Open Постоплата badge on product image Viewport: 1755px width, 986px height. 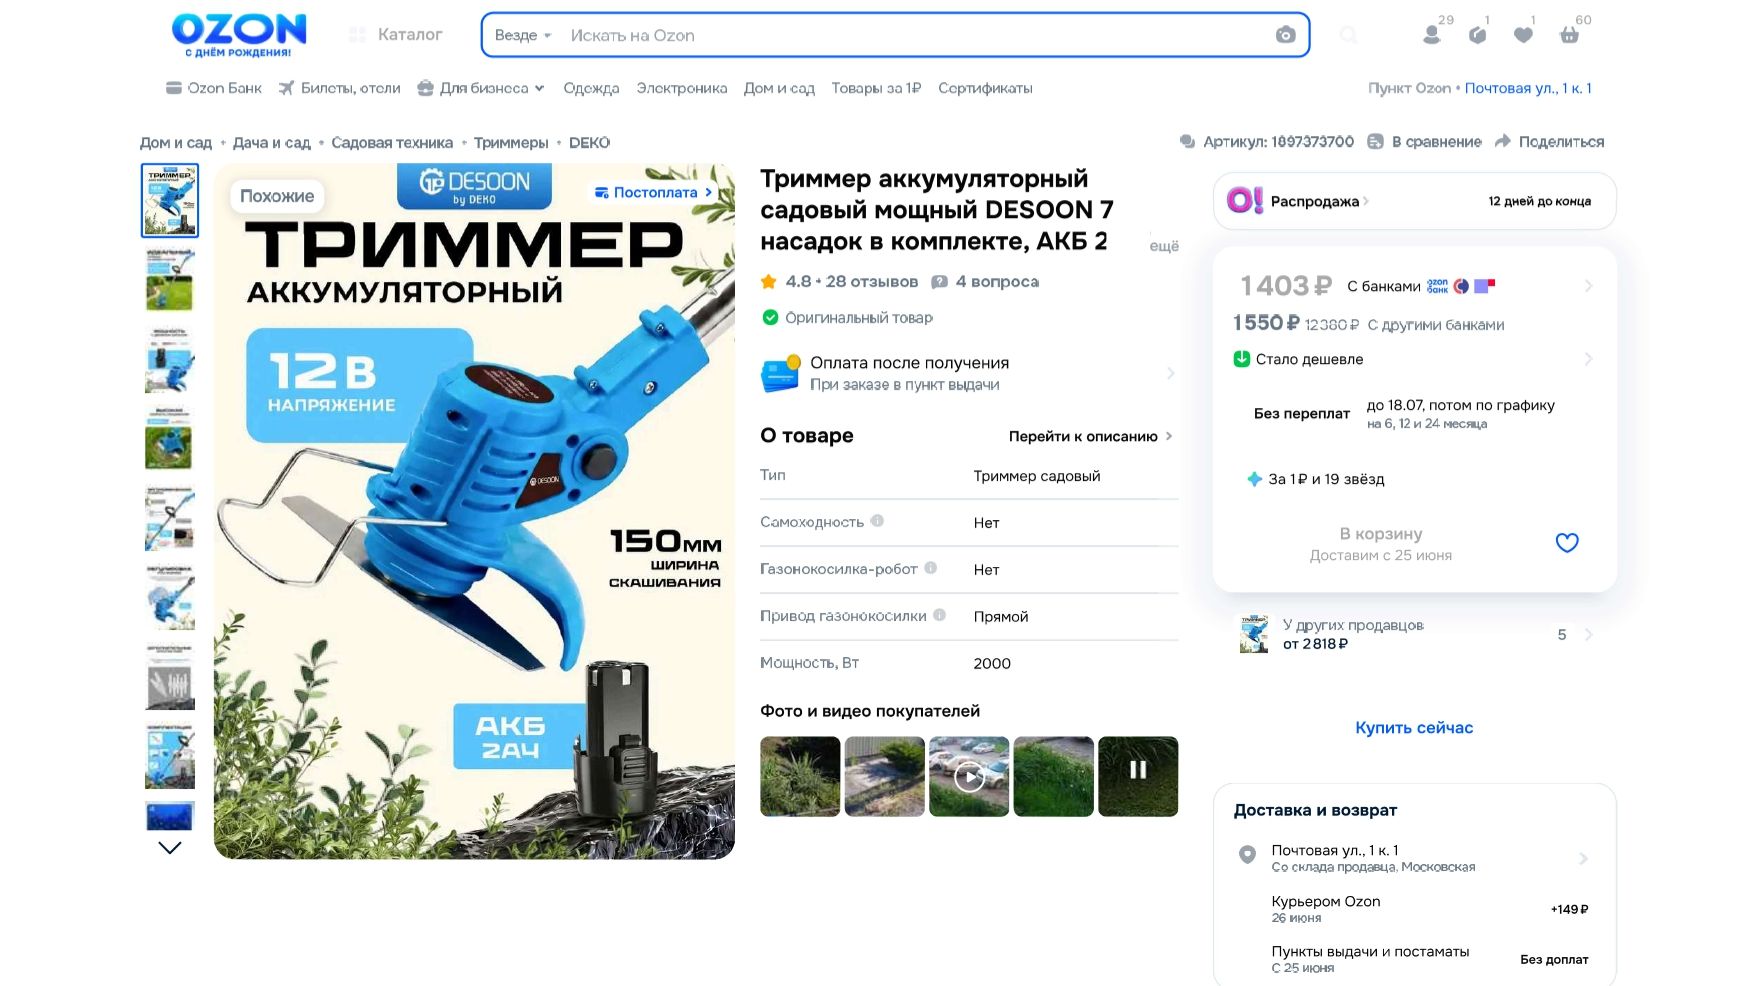click(x=654, y=192)
